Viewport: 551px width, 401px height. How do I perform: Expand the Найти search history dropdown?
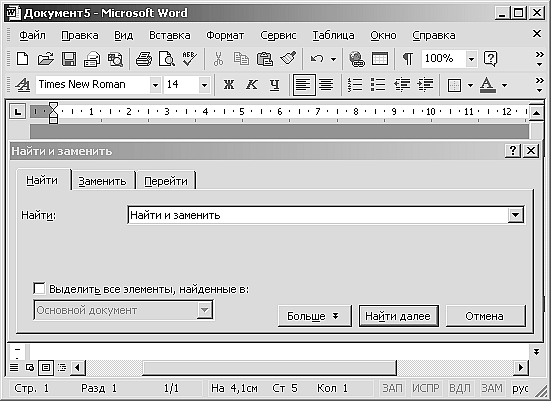515,215
